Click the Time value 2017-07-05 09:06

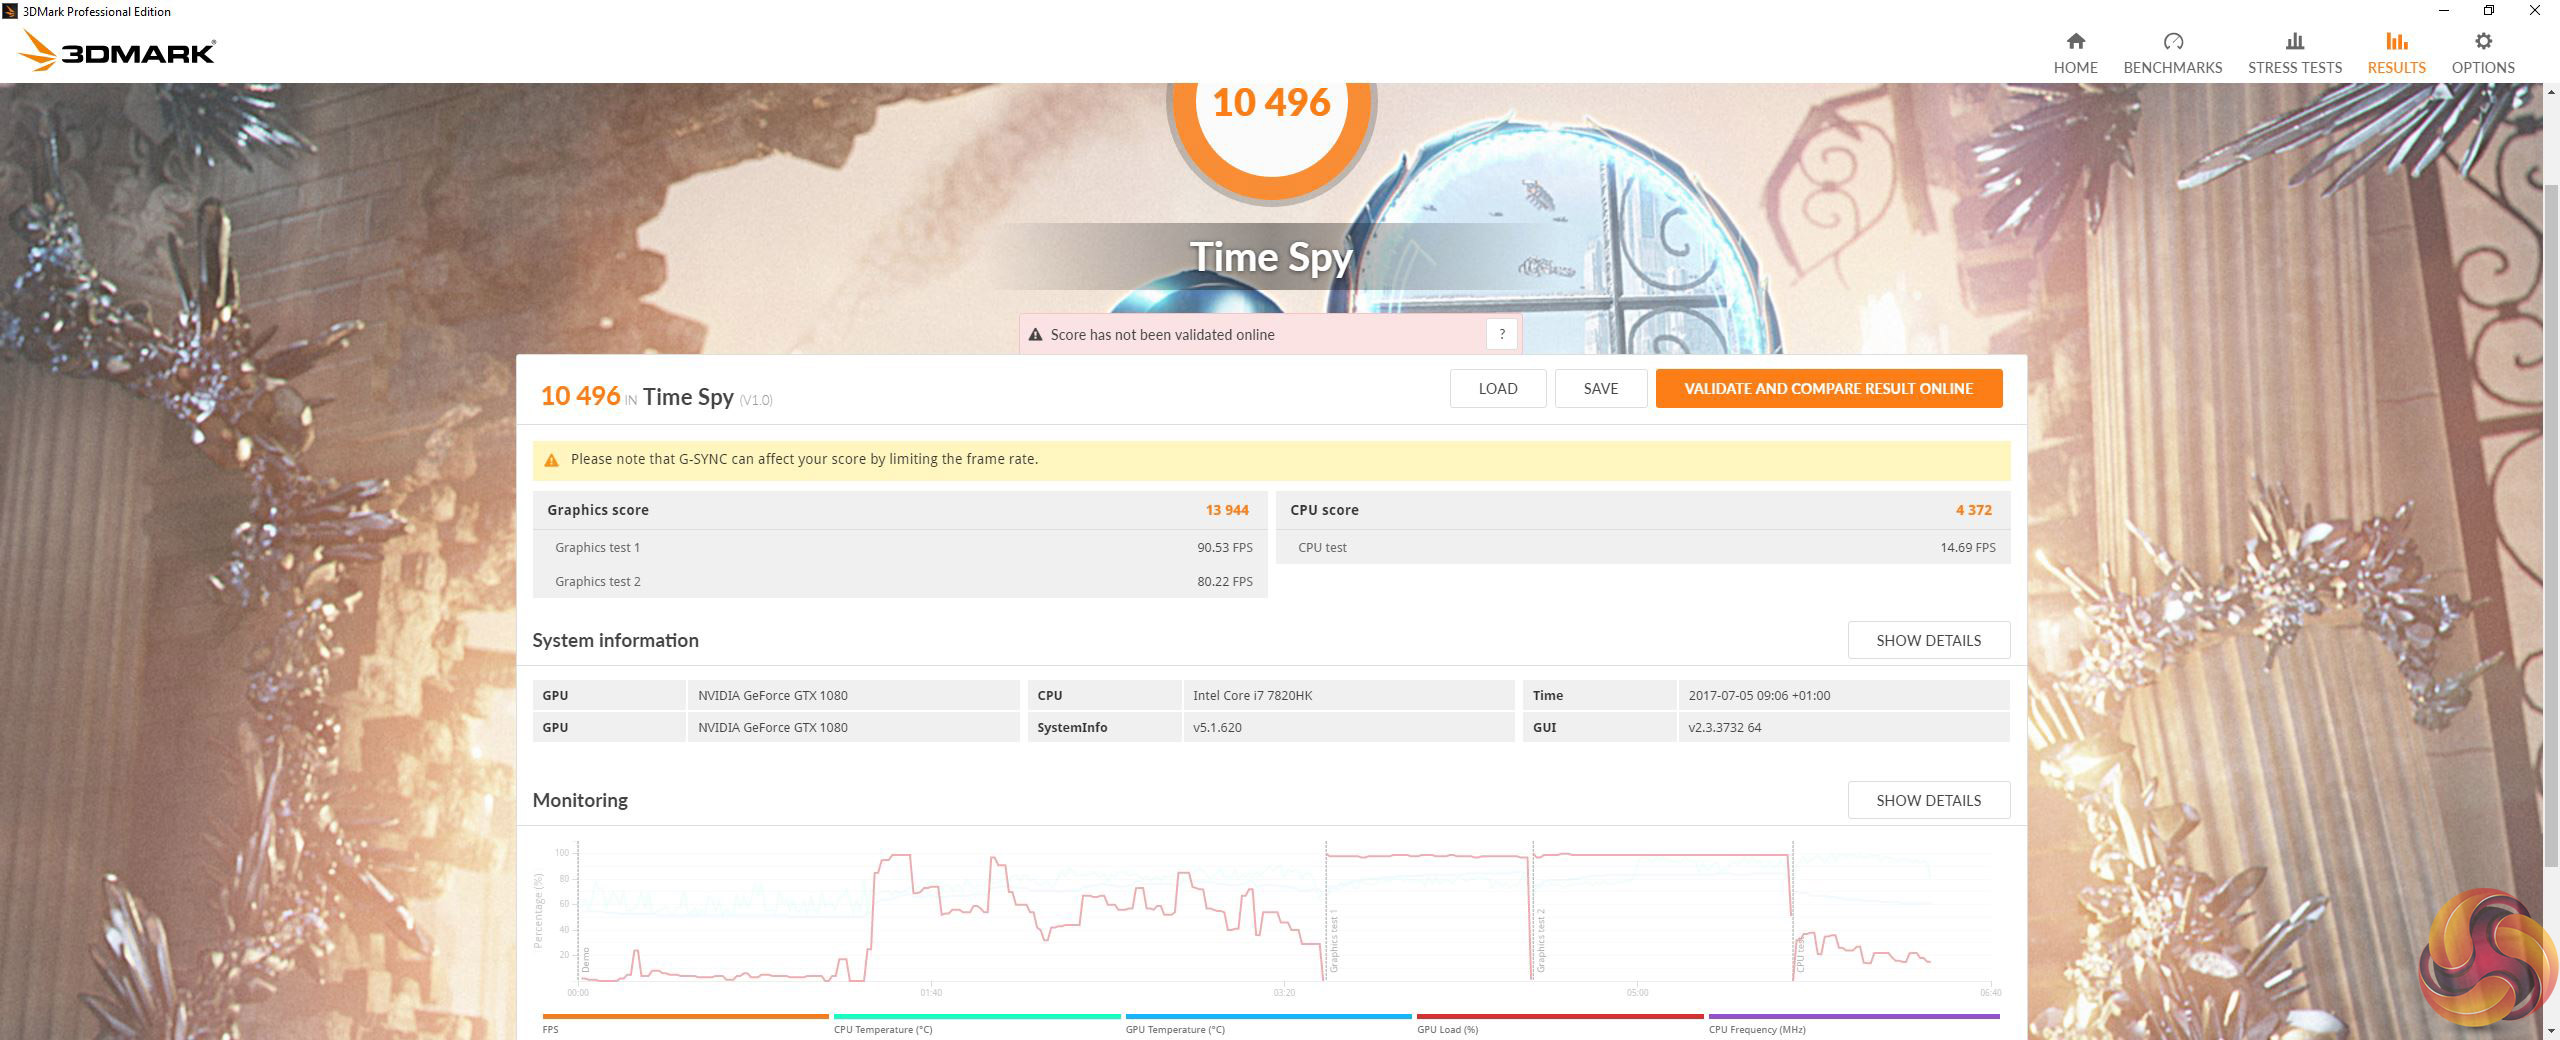[x=1759, y=696]
